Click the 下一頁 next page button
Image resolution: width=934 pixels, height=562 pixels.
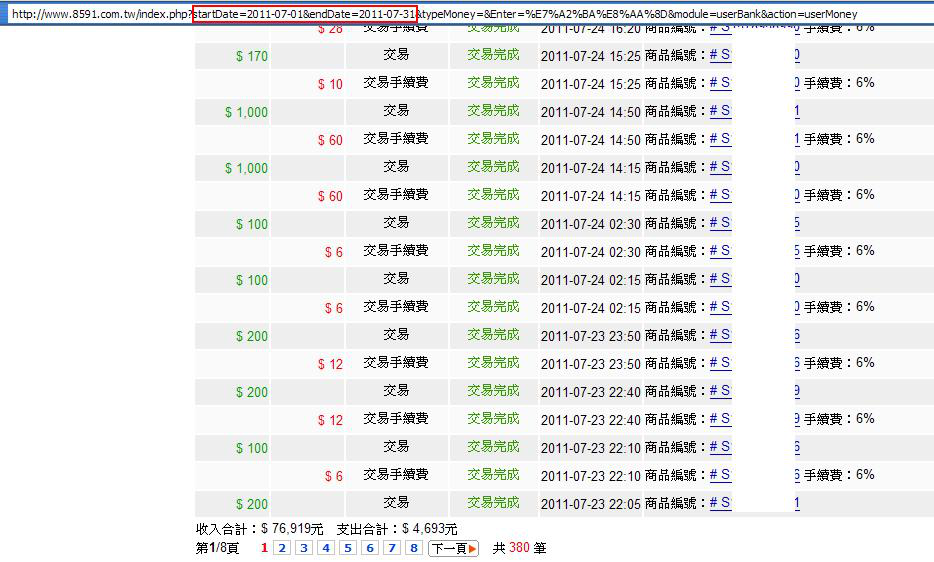[453, 548]
